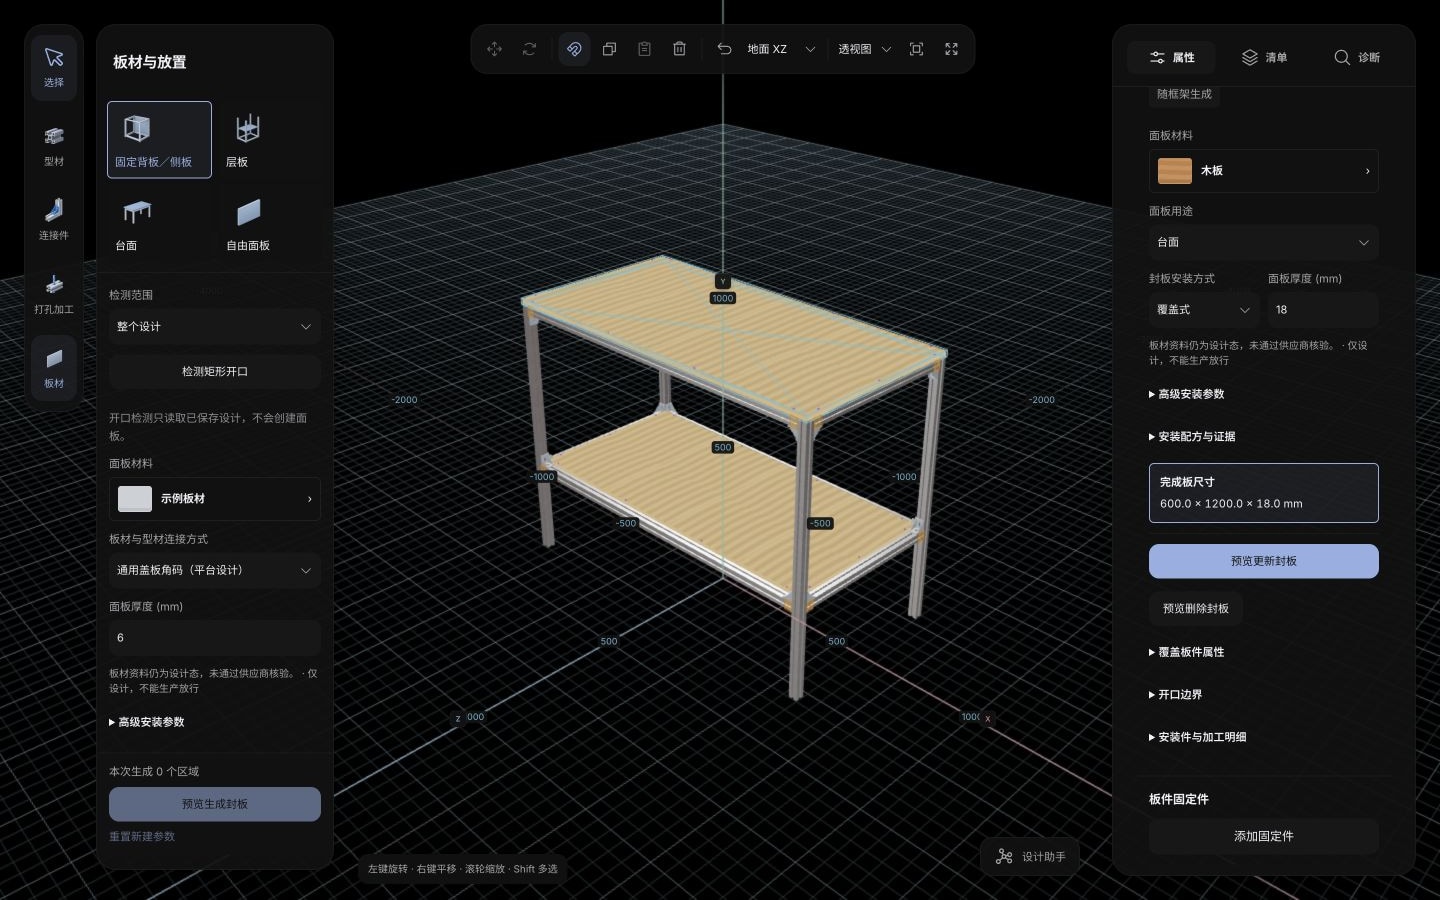The width and height of the screenshot is (1440, 900).
Task: Select the 选择 pointer tool
Action: click(54, 67)
